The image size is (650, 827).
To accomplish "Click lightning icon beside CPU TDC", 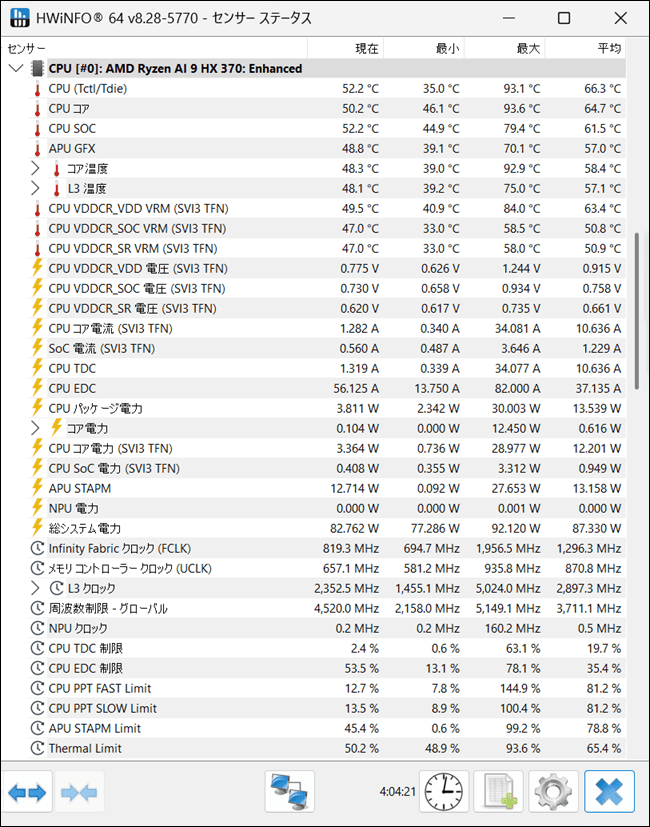I will point(37,368).
